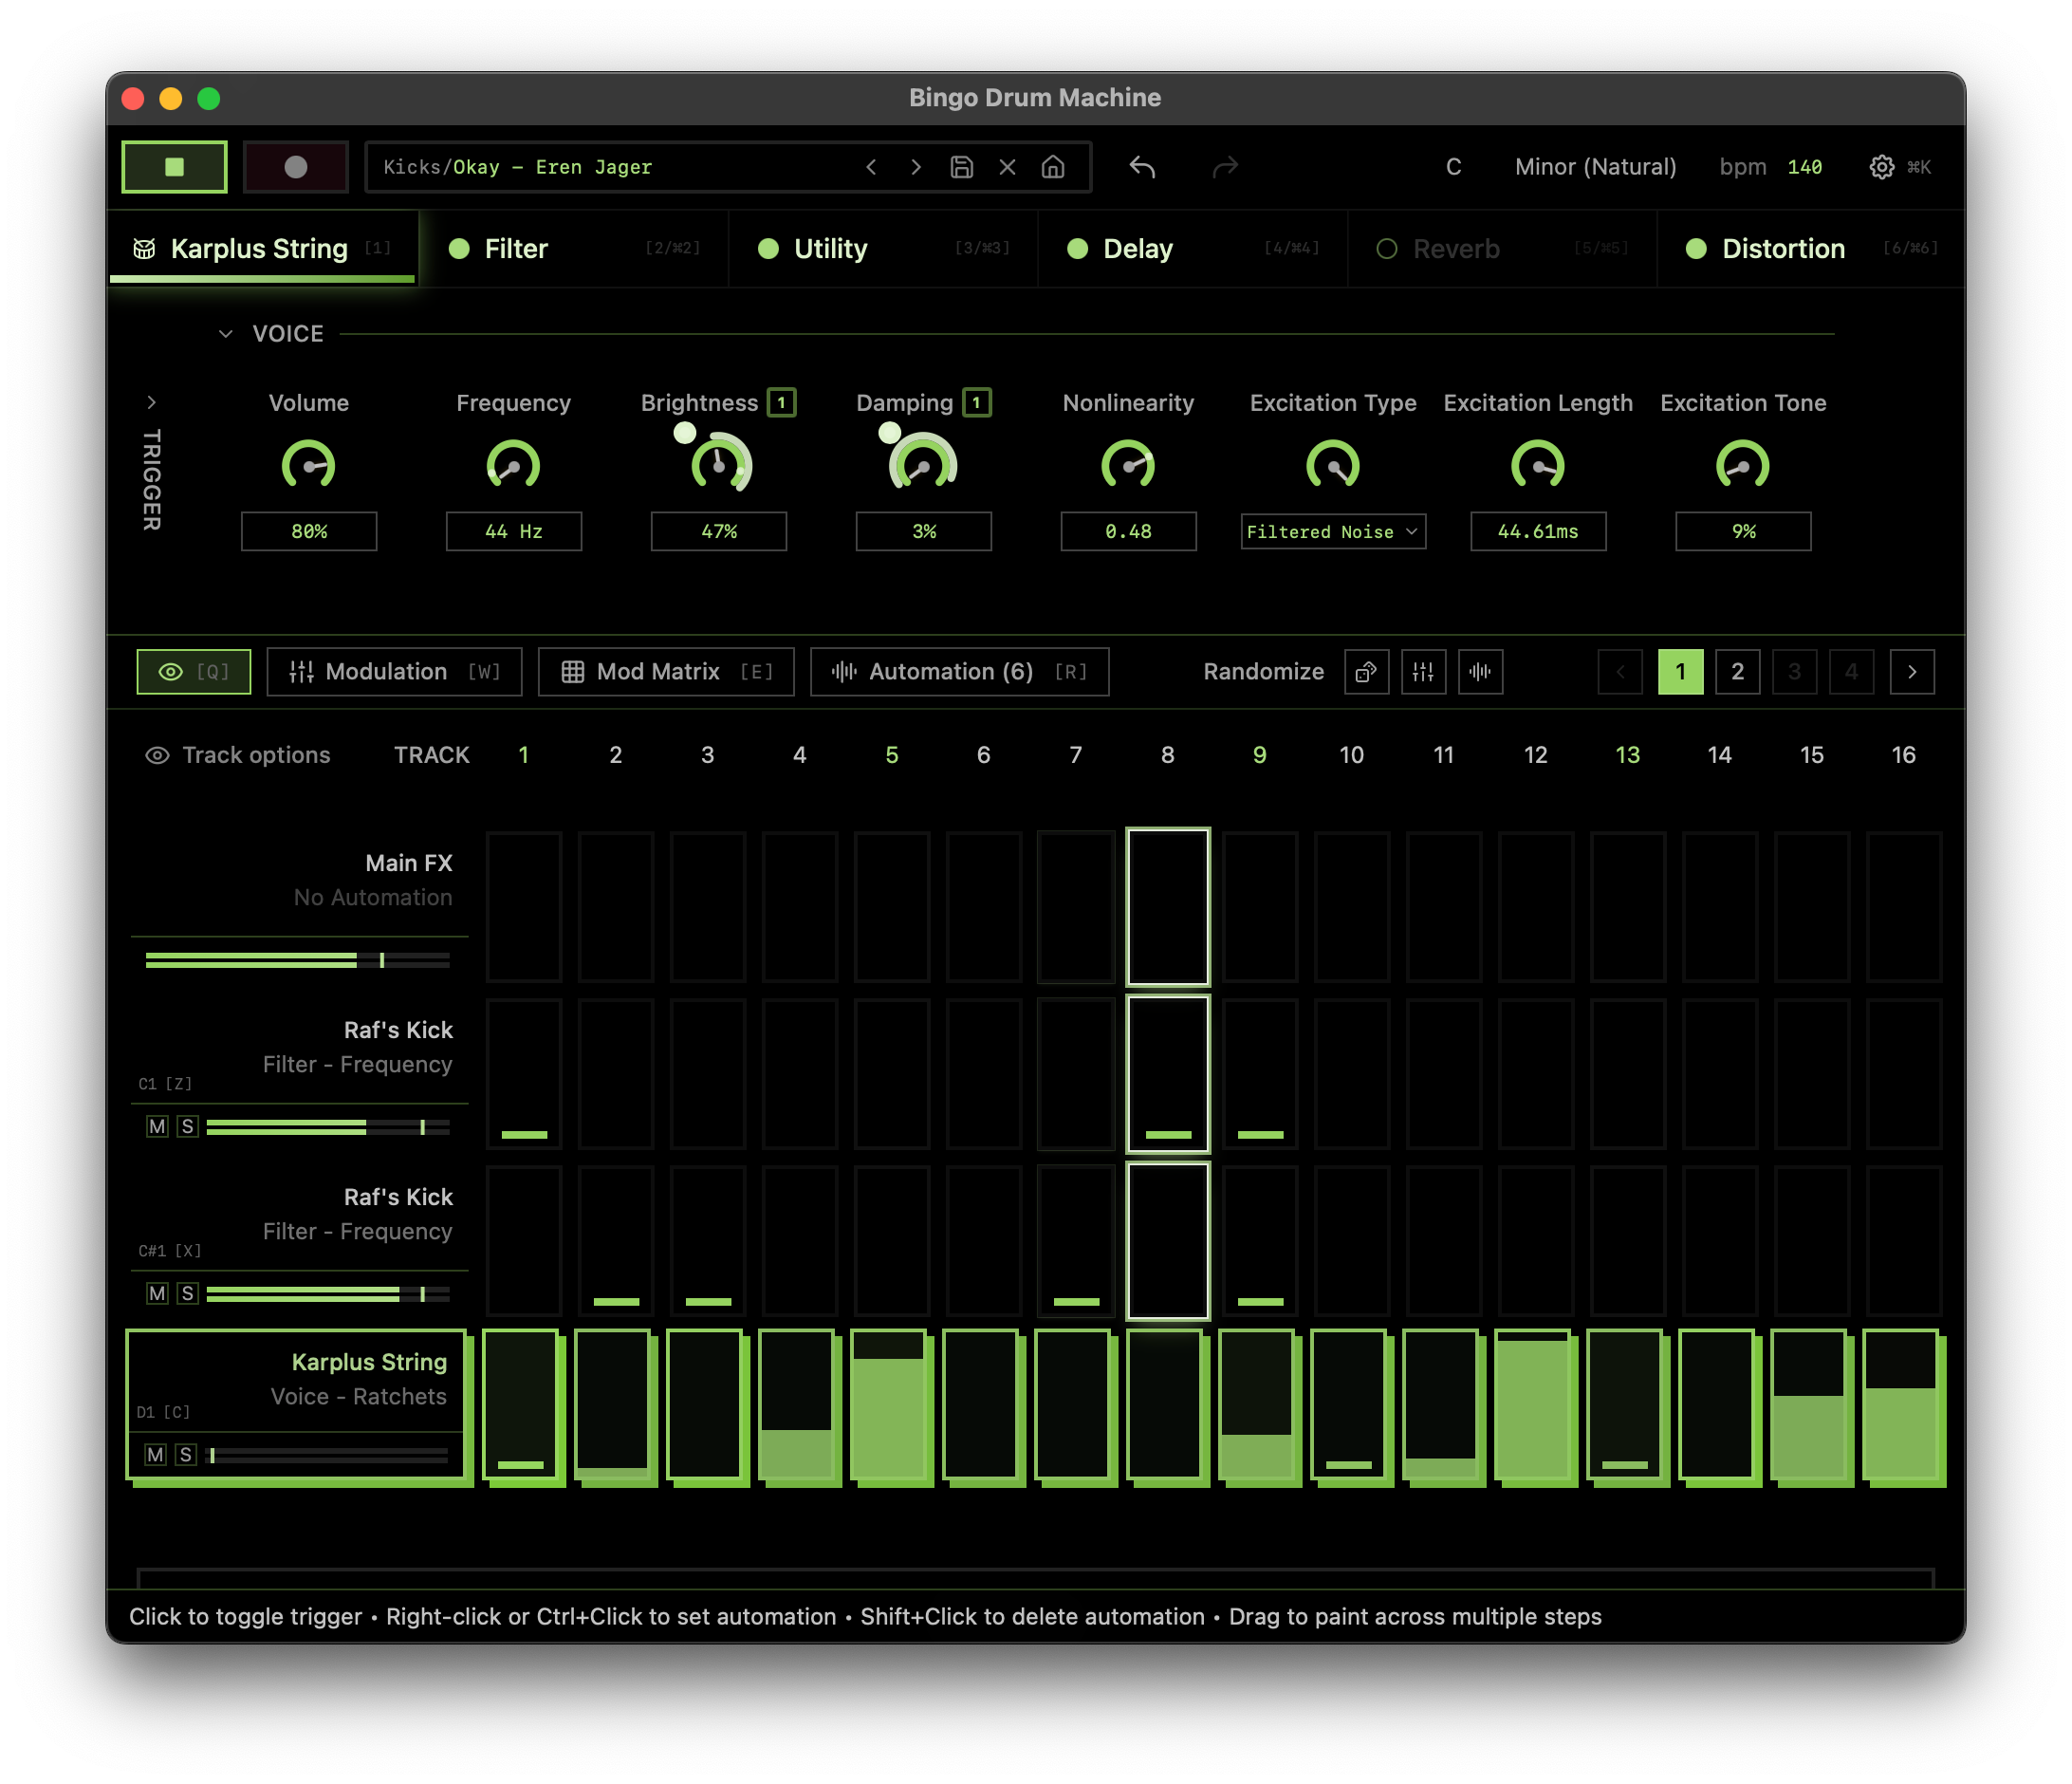
Task: Save the current preset
Action: (961, 167)
